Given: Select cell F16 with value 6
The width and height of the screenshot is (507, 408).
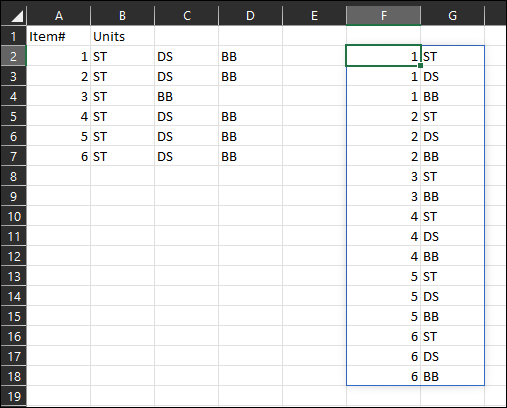Looking at the screenshot, I should (383, 336).
